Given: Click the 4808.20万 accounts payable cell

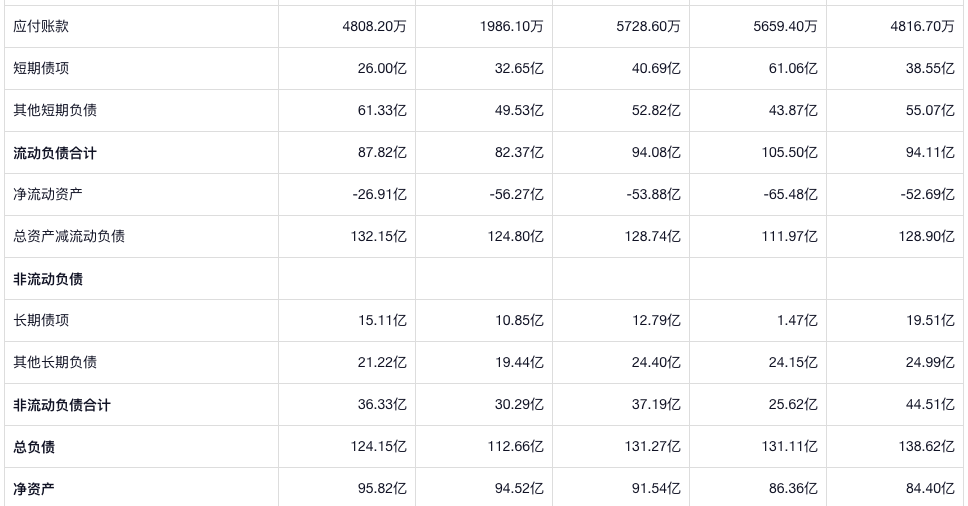Looking at the screenshot, I should 374,27.
